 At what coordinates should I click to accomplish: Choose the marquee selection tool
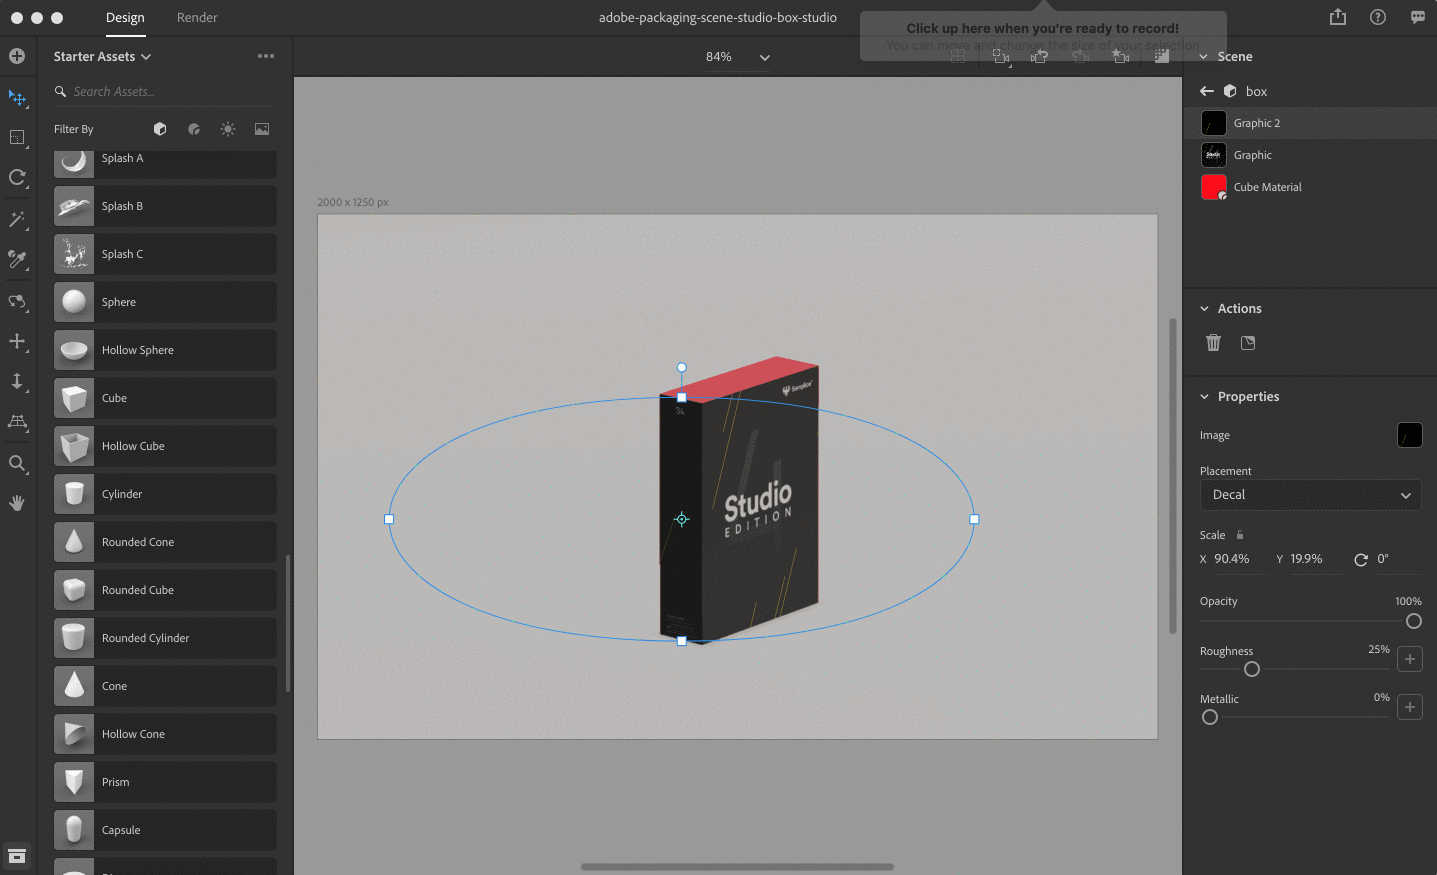tap(17, 138)
